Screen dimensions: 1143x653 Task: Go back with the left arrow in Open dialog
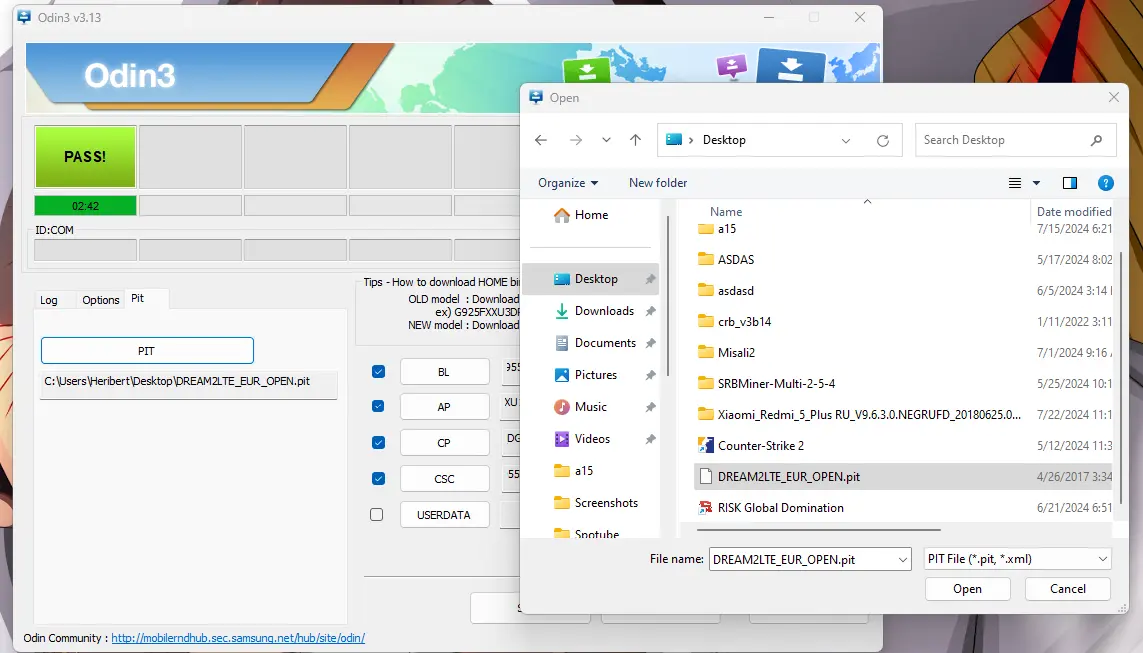click(x=541, y=140)
